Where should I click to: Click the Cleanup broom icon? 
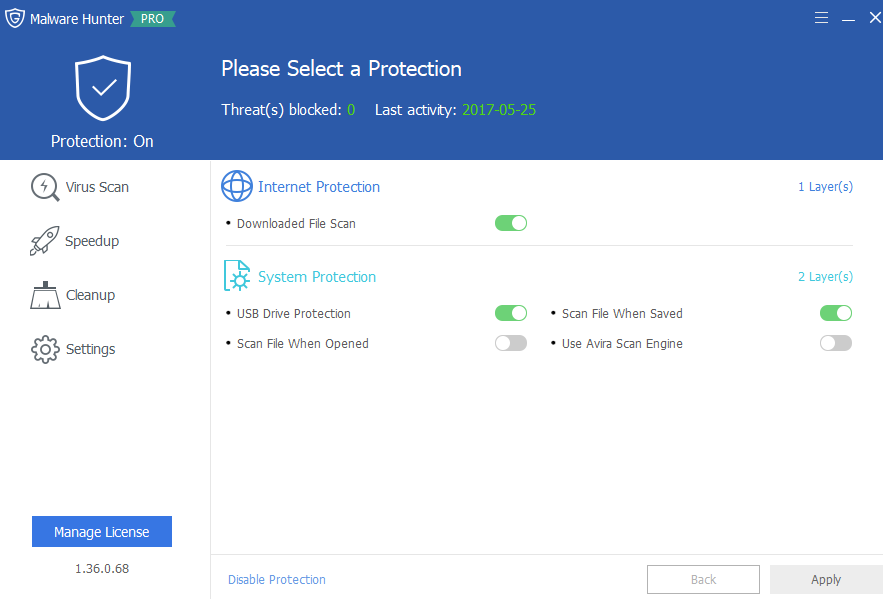45,295
